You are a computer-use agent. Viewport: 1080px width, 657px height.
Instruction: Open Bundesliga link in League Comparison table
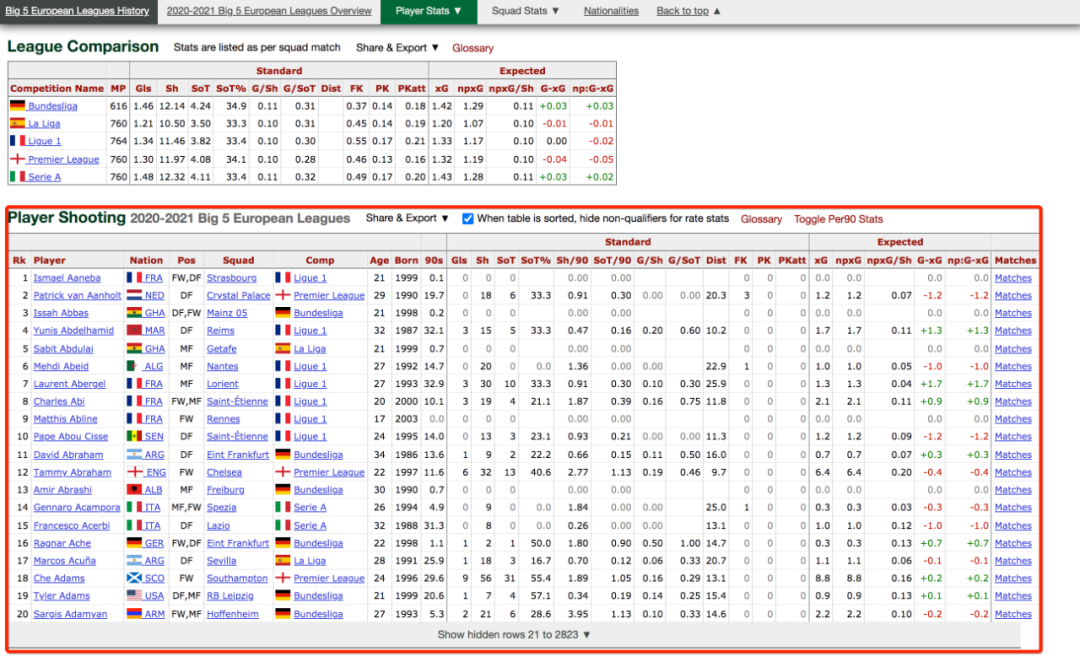point(52,106)
